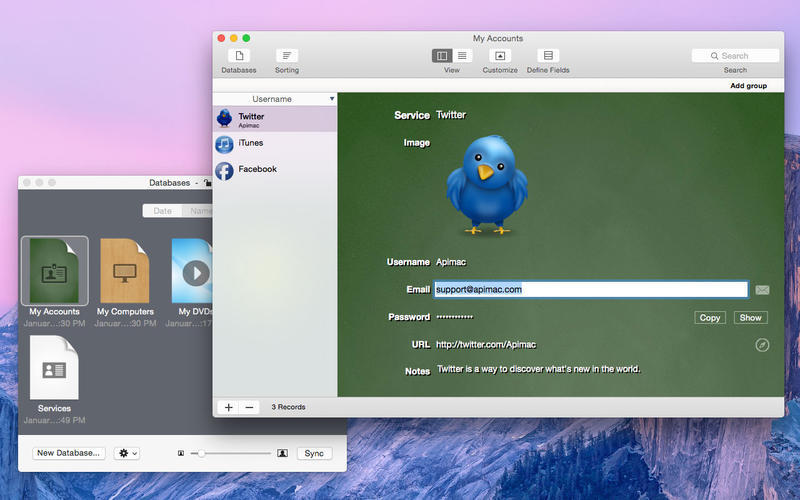The width and height of the screenshot is (800, 500).
Task: Add a record with the plus button
Action: 228,407
